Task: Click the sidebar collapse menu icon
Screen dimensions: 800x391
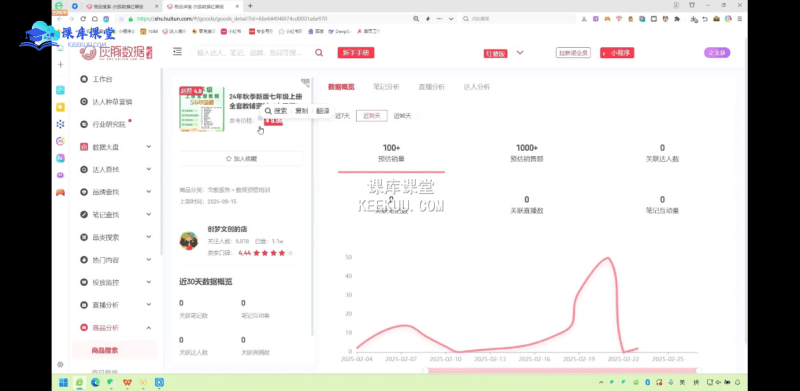Action: [x=177, y=52]
